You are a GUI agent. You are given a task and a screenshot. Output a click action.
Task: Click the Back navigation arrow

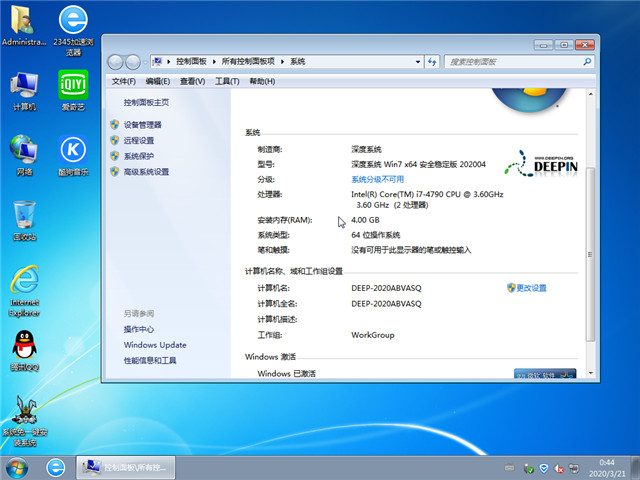click(115, 62)
